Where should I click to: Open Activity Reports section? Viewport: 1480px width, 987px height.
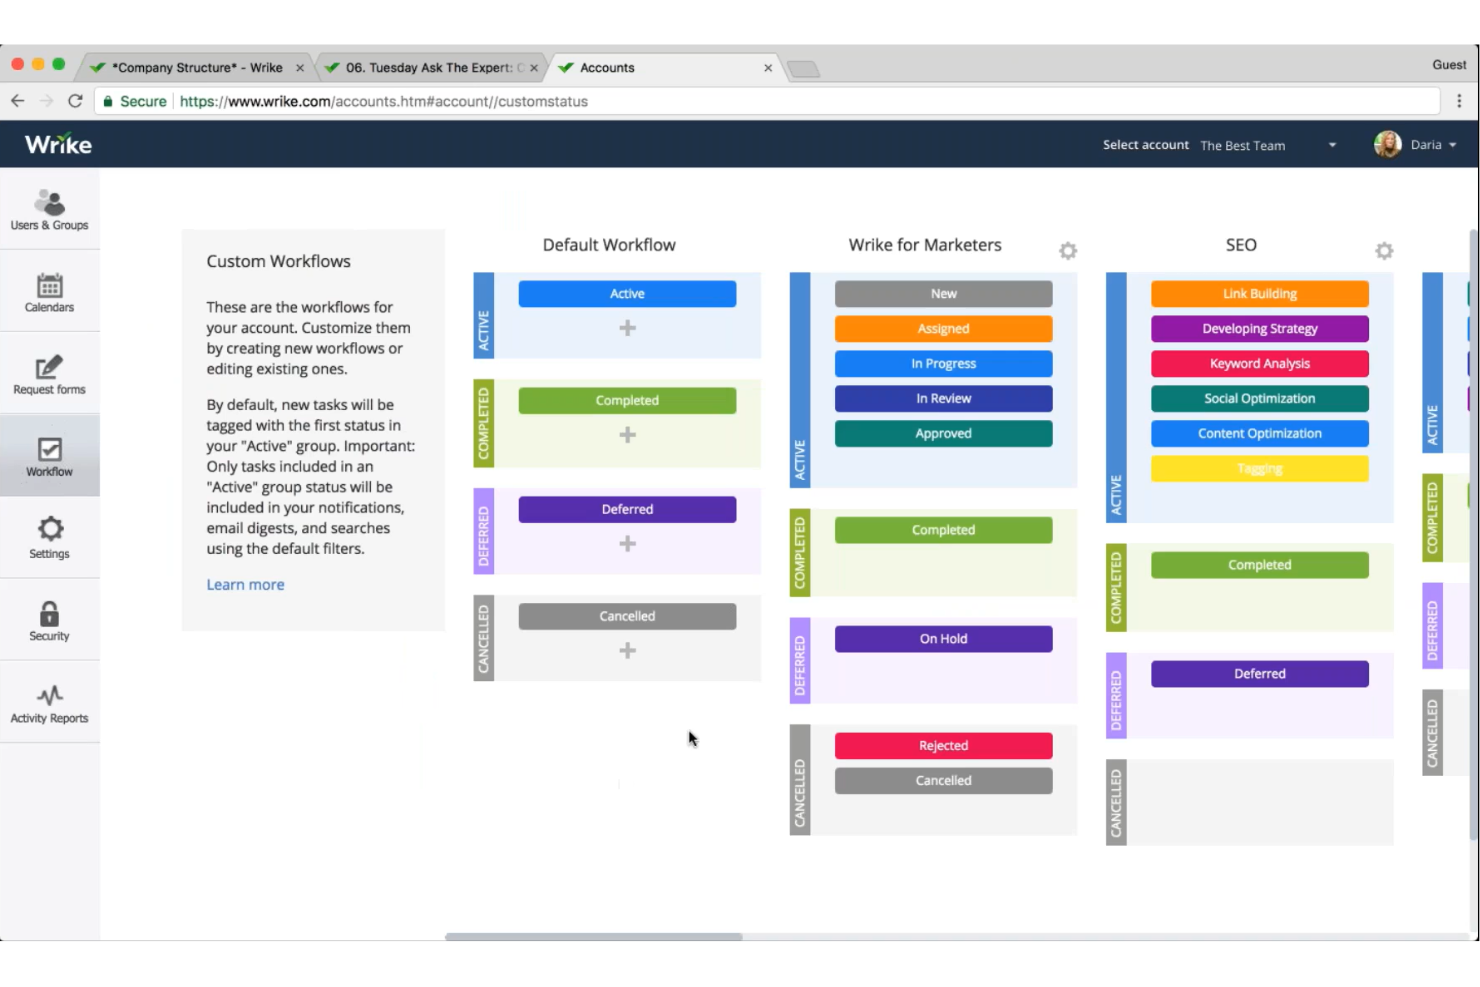coord(50,702)
